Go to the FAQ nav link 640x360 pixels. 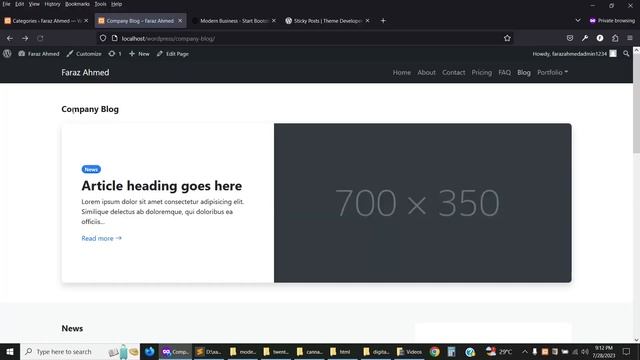pyautogui.click(x=504, y=72)
